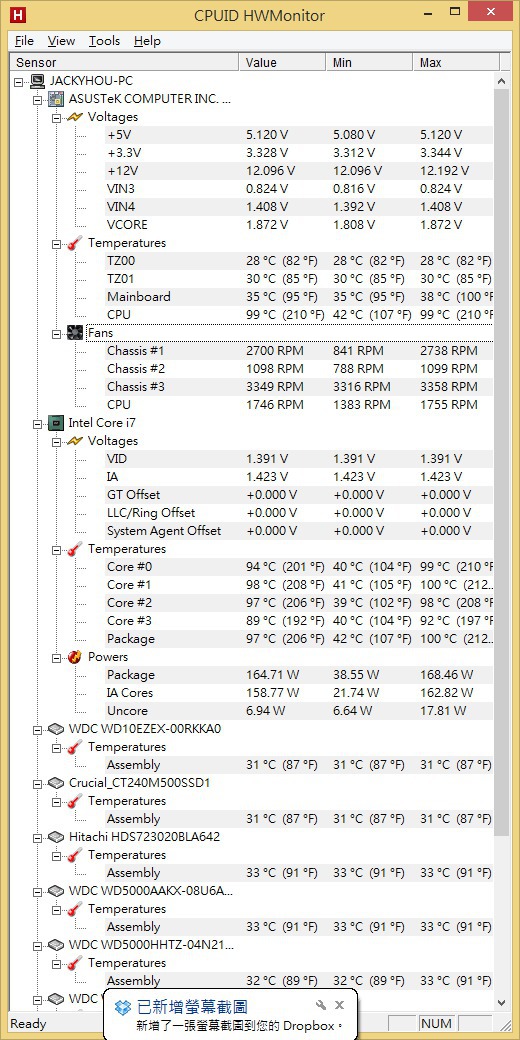
Task: Collapse the ASUSTeK Voltages tree node
Action: click(x=56, y=117)
